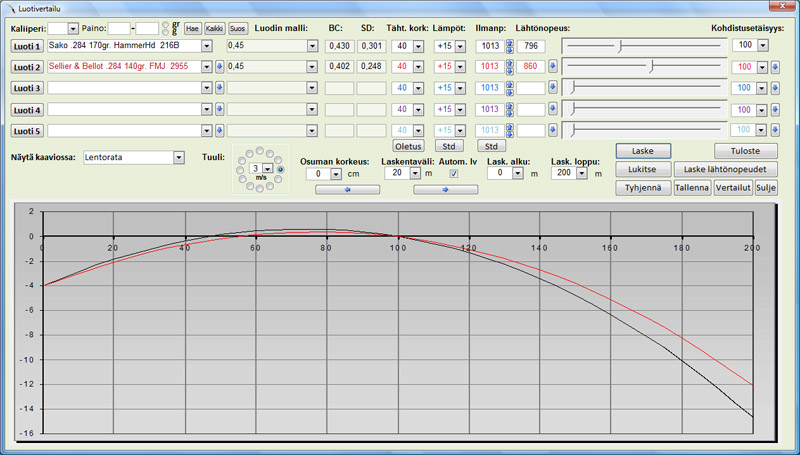The width and height of the screenshot is (800, 455).
Task: Increase Luoti 4 Ilmanp pressure with up spinner
Action: tap(509, 106)
